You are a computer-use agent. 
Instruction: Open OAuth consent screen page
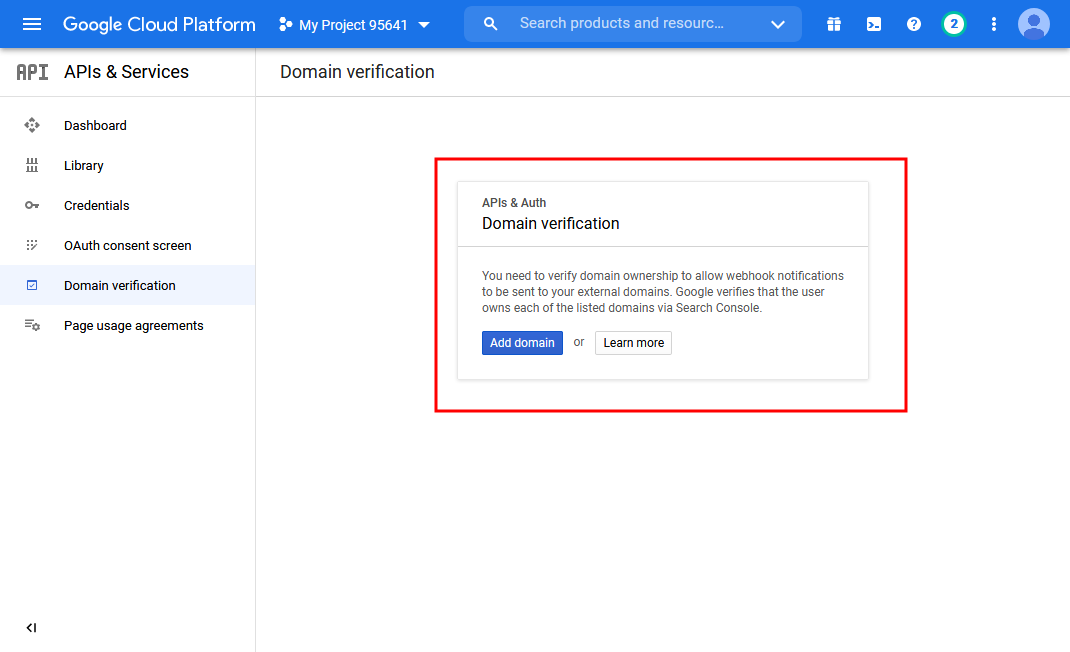click(128, 245)
